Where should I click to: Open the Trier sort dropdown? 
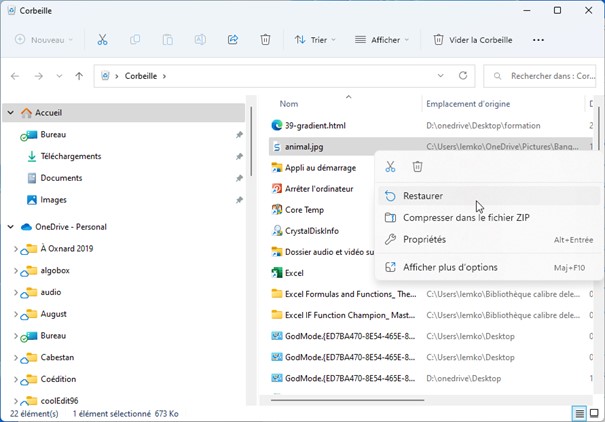click(x=314, y=40)
